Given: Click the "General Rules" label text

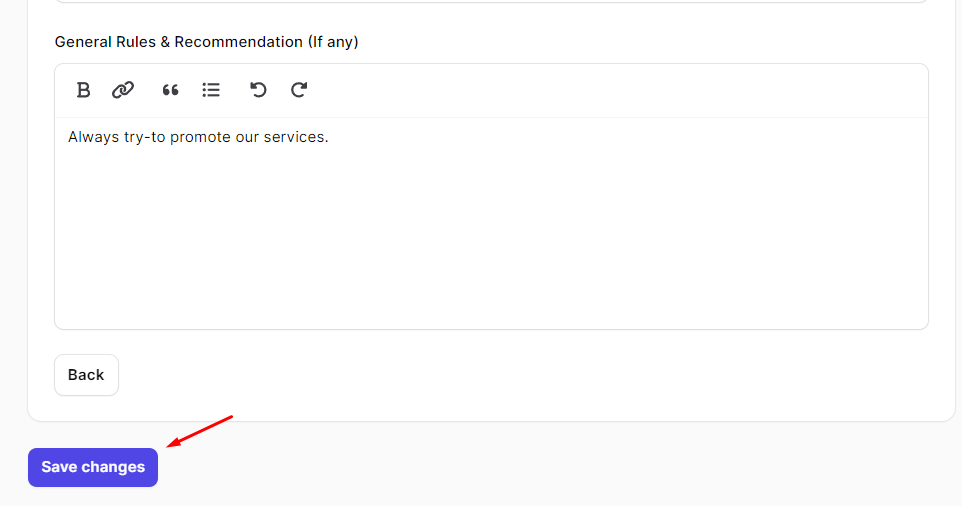Looking at the screenshot, I should (105, 42).
